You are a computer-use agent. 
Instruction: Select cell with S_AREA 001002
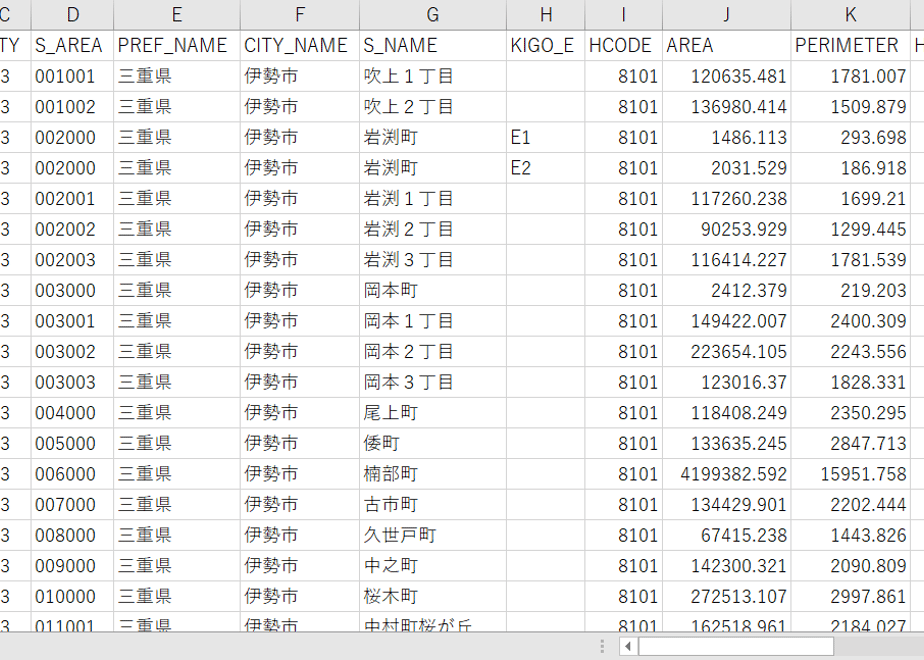coord(72,107)
